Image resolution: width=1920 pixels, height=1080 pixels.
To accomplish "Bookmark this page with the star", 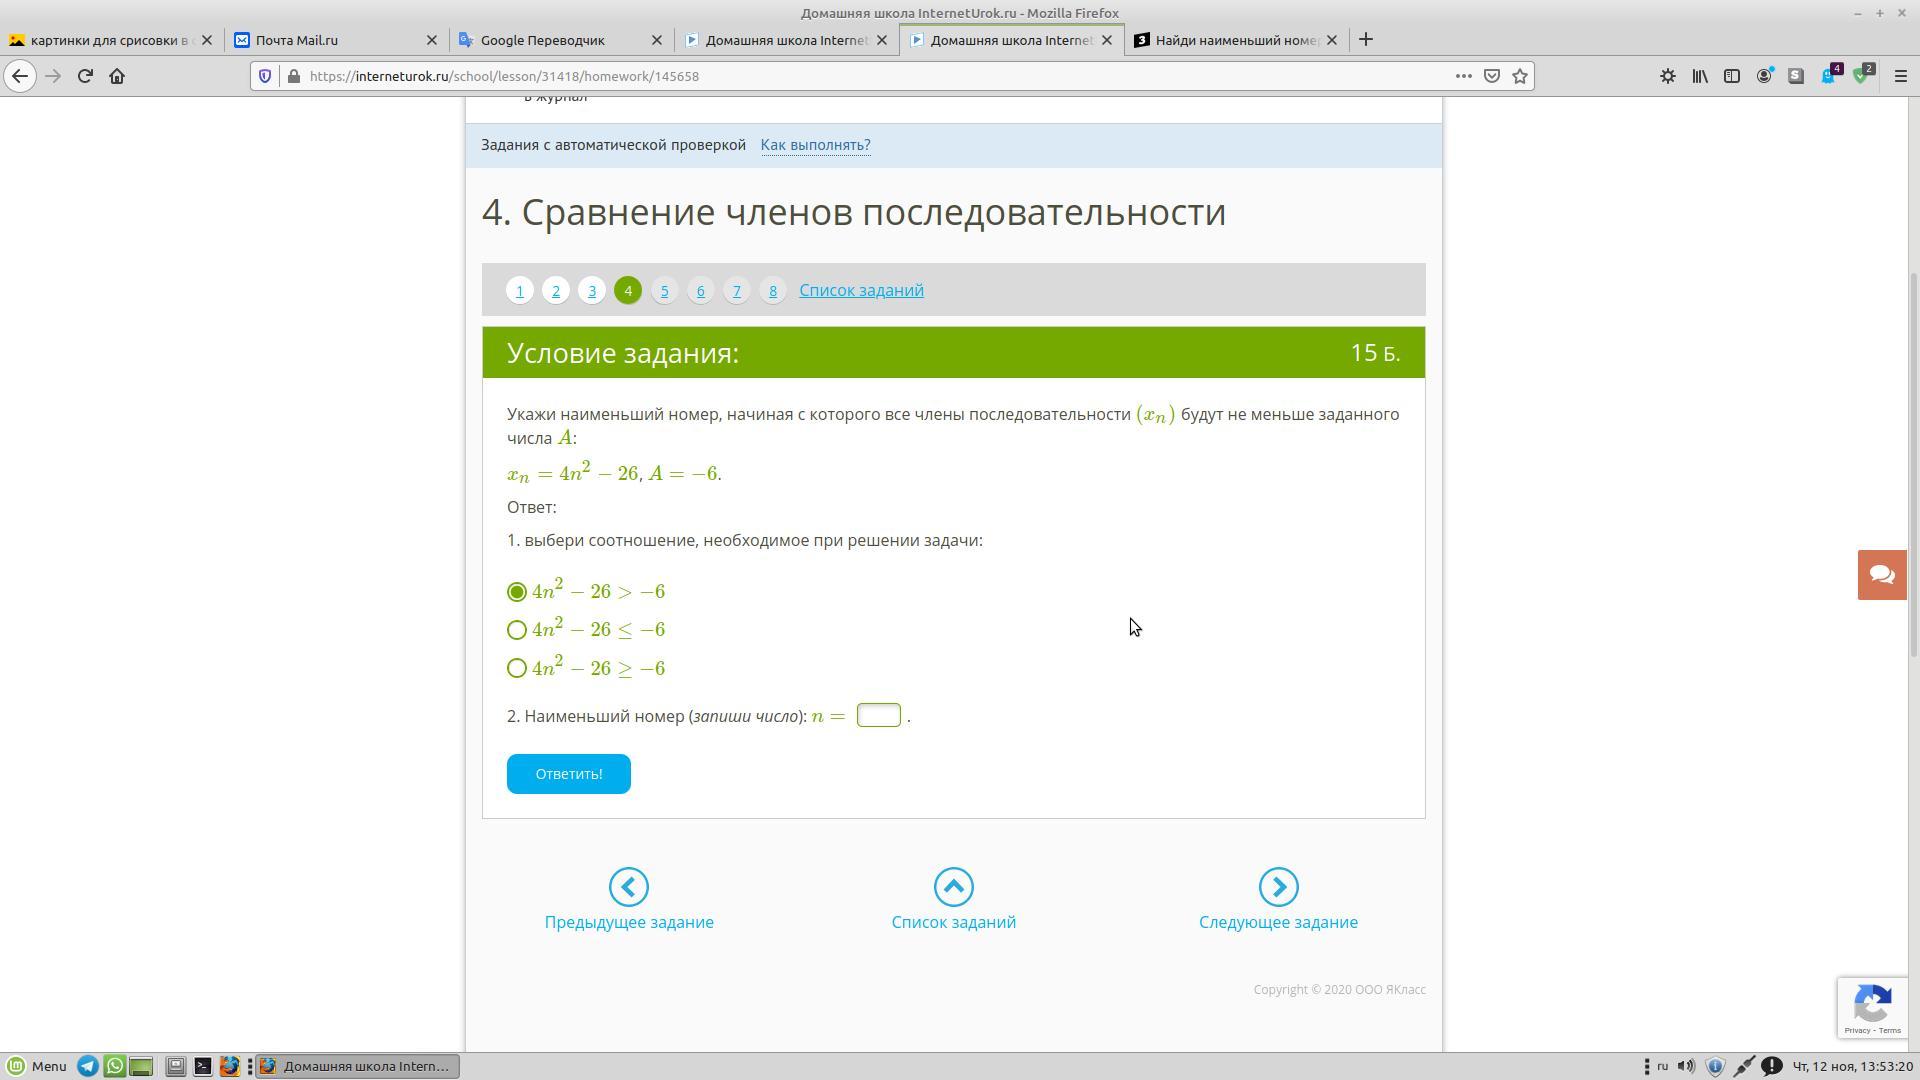I will click(x=1520, y=76).
